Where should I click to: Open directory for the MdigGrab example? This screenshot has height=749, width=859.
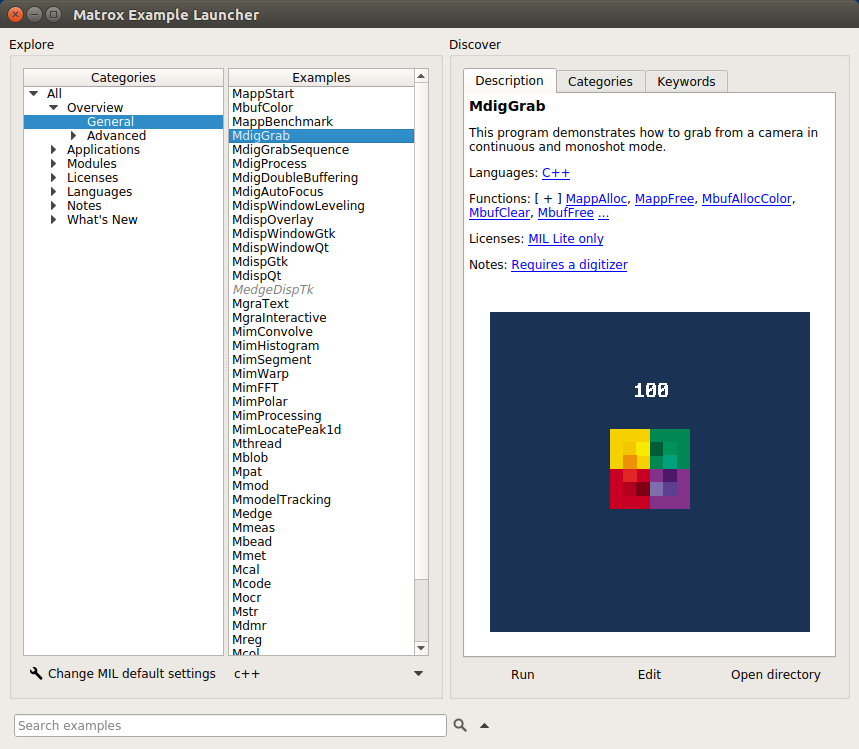(x=775, y=674)
